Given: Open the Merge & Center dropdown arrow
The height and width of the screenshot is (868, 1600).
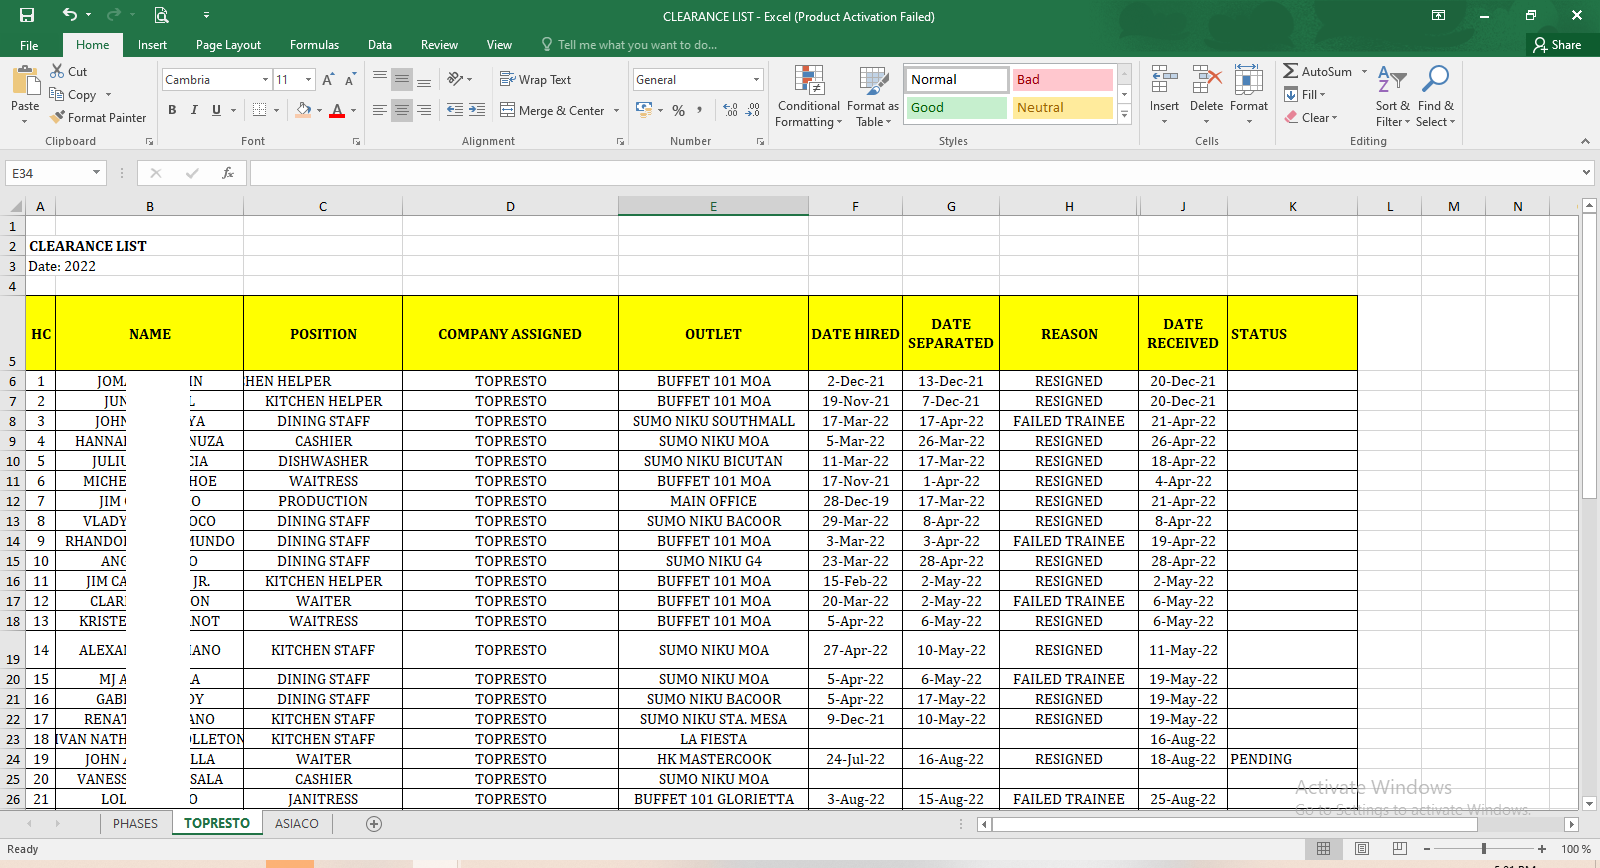Looking at the screenshot, I should click(616, 110).
